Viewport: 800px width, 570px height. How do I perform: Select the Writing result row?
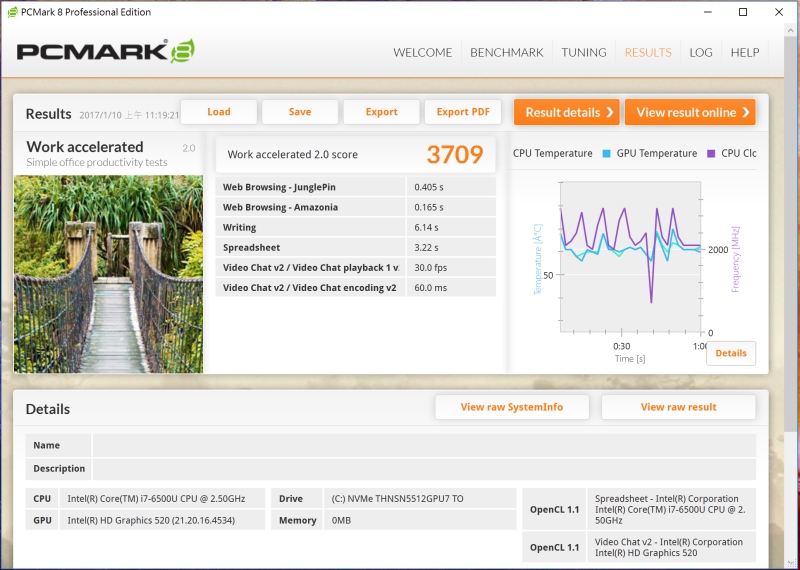click(x=356, y=227)
